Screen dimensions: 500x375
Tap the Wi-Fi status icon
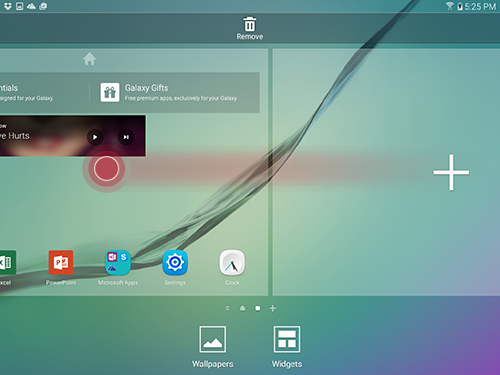pyautogui.click(x=450, y=6)
